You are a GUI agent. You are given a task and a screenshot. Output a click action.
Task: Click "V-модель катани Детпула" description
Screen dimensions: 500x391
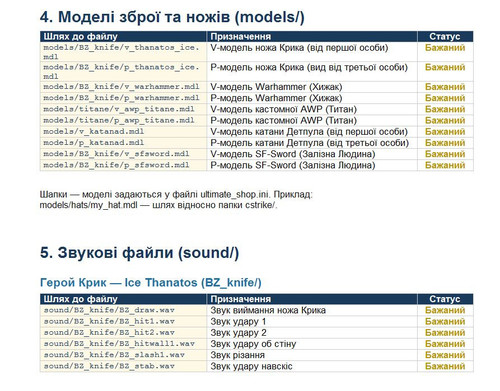pos(309,132)
